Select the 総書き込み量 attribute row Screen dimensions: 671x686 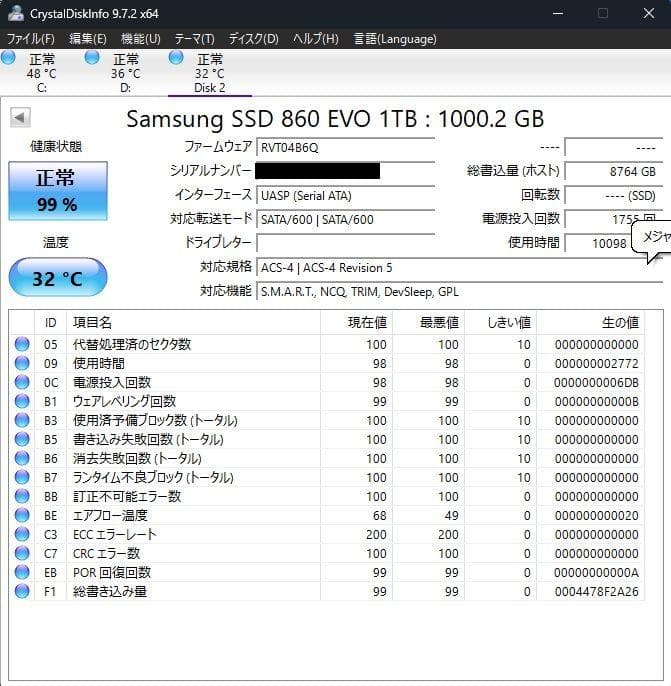(327, 592)
